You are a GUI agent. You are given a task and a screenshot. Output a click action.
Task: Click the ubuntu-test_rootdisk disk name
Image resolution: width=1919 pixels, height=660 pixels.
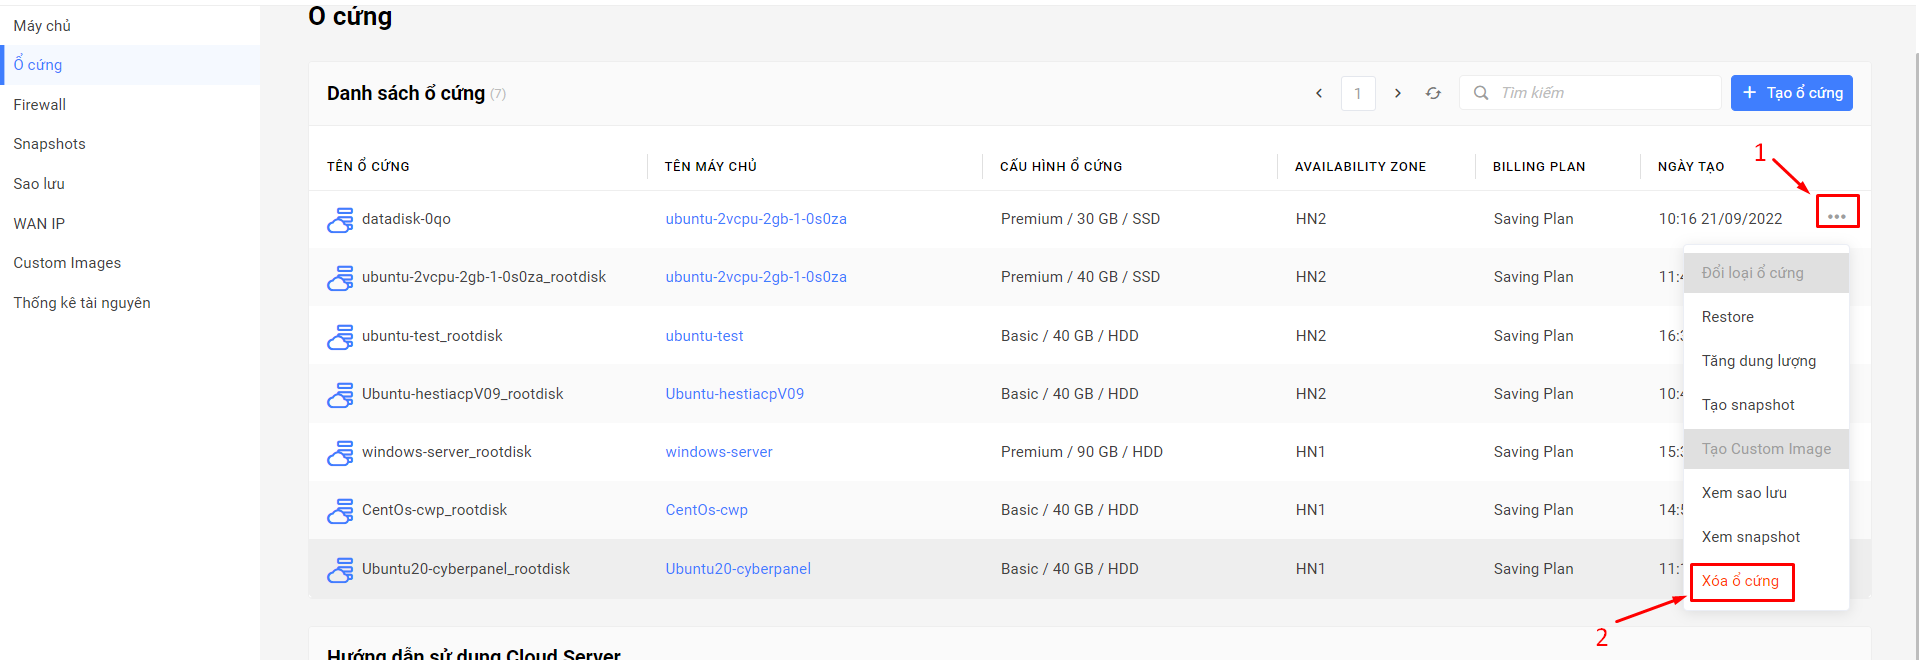pos(432,336)
